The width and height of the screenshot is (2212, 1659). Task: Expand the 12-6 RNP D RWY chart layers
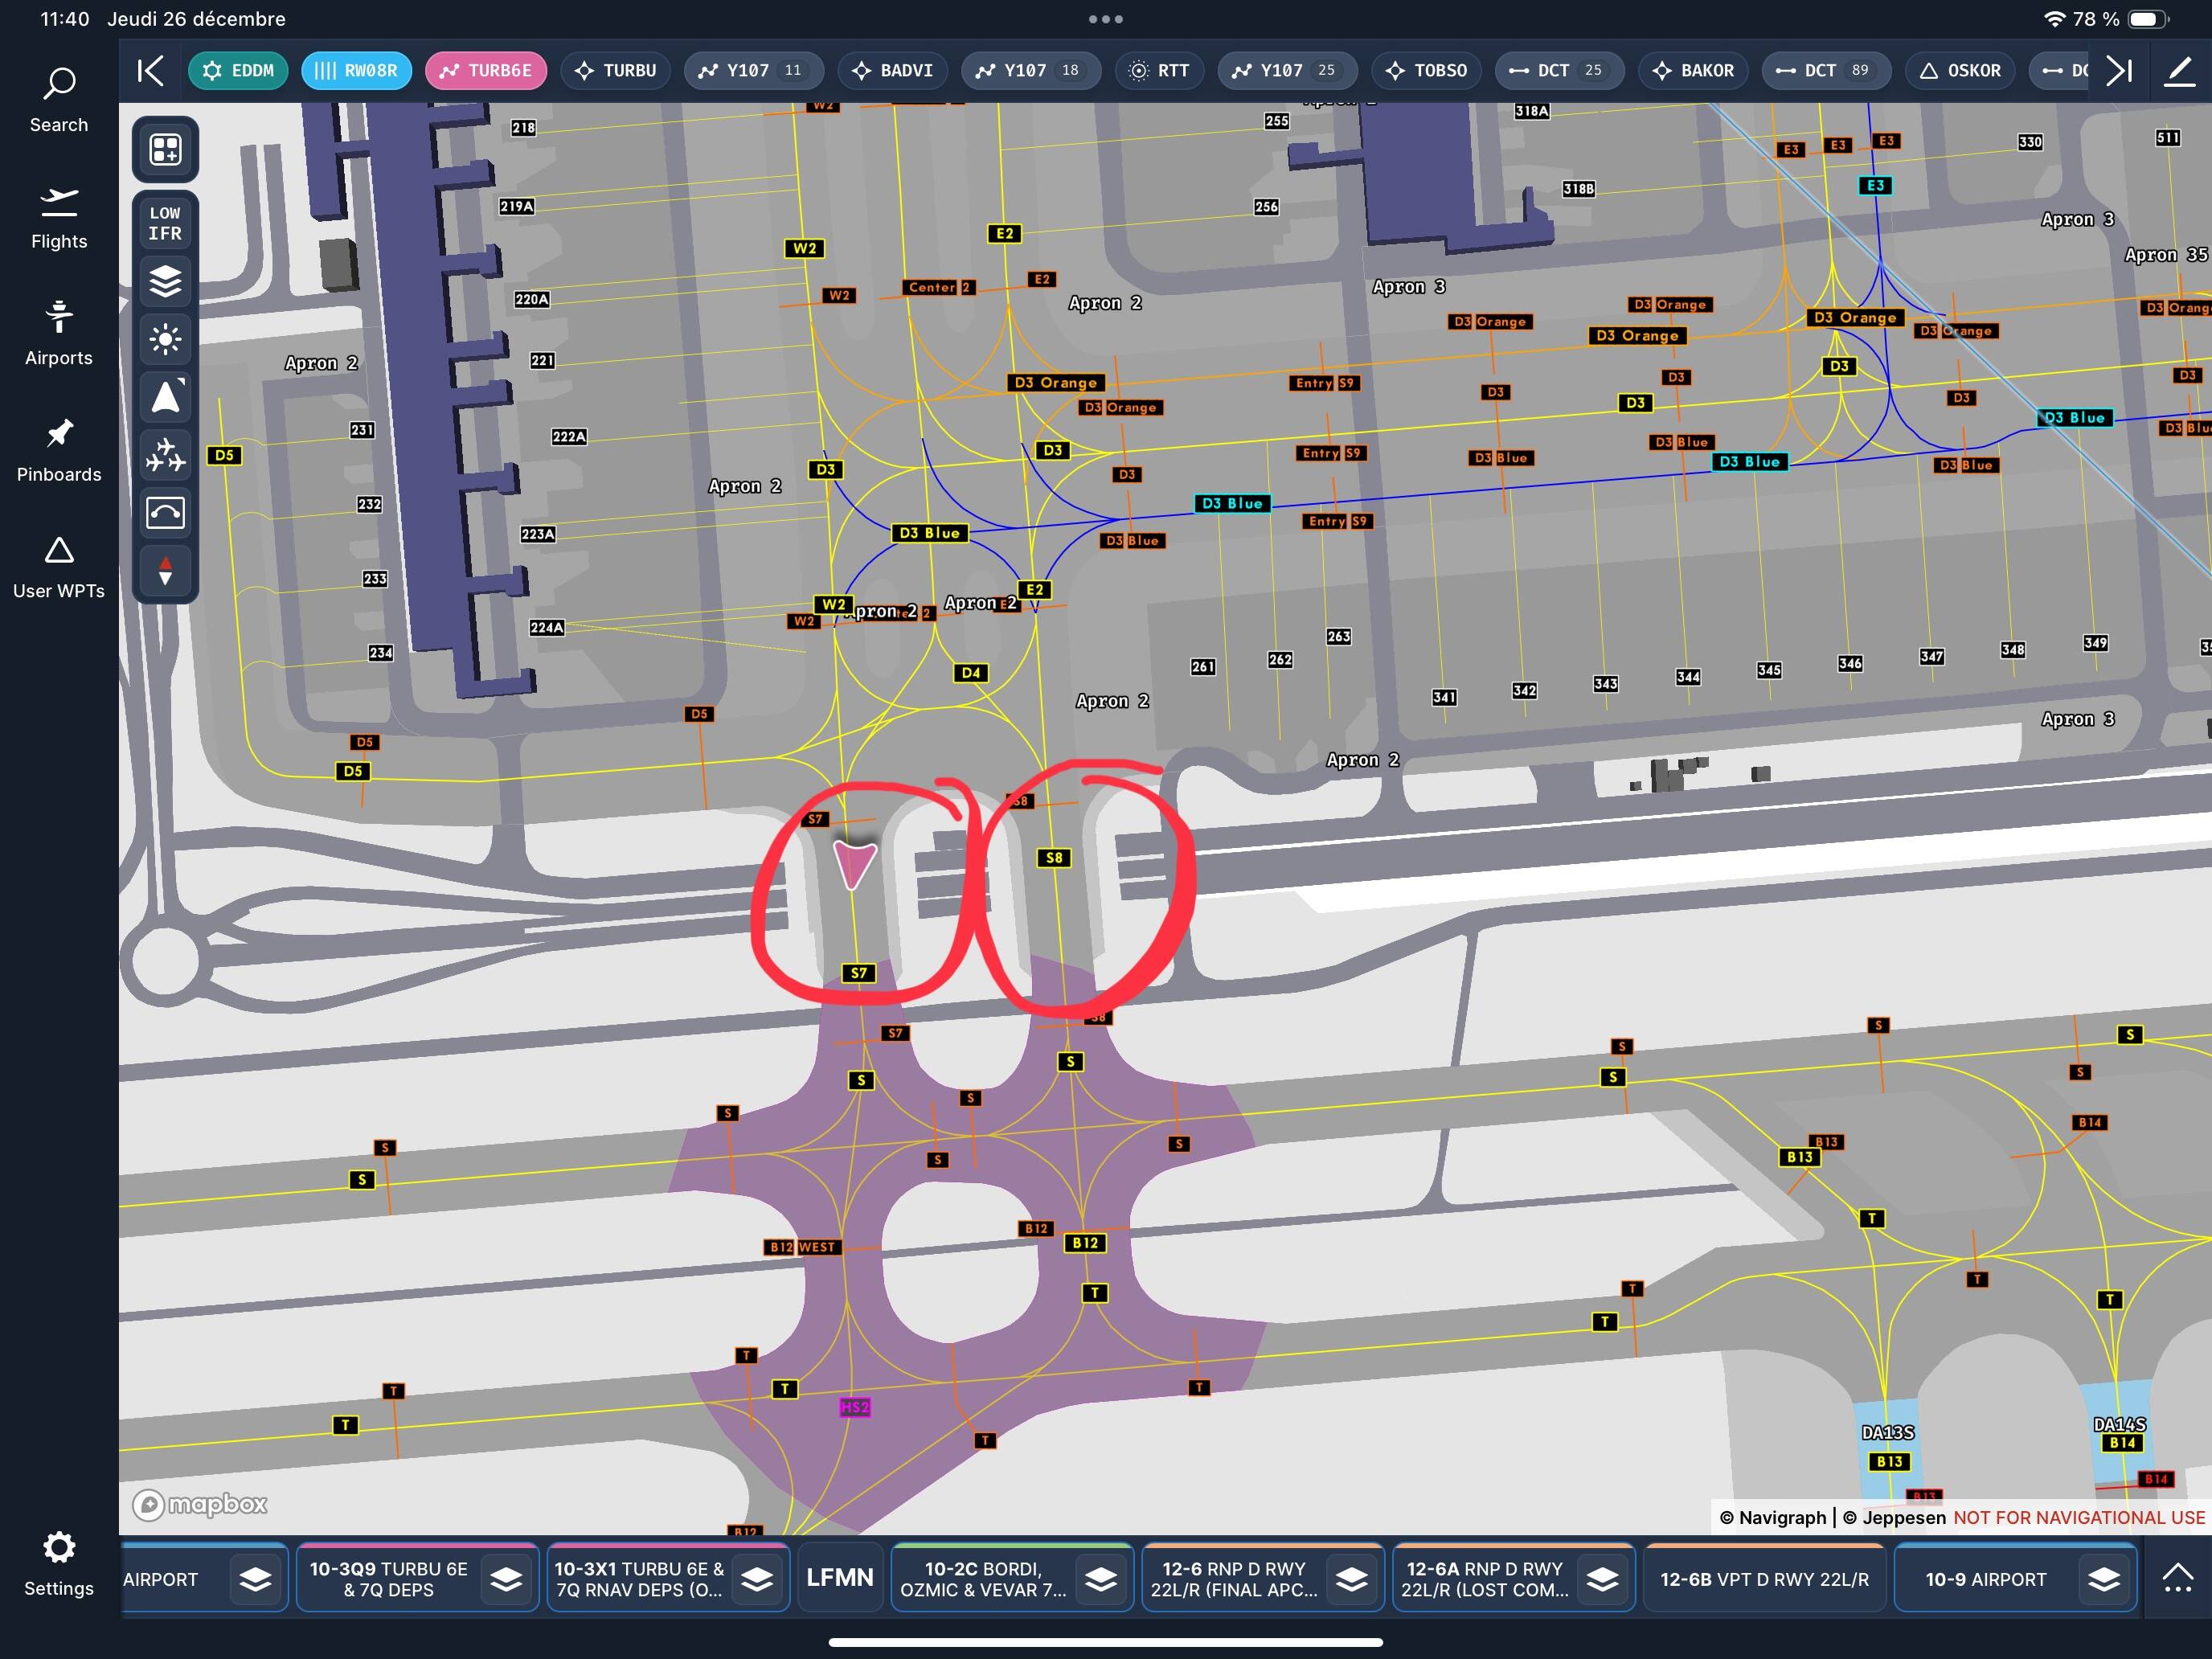1351,1579
